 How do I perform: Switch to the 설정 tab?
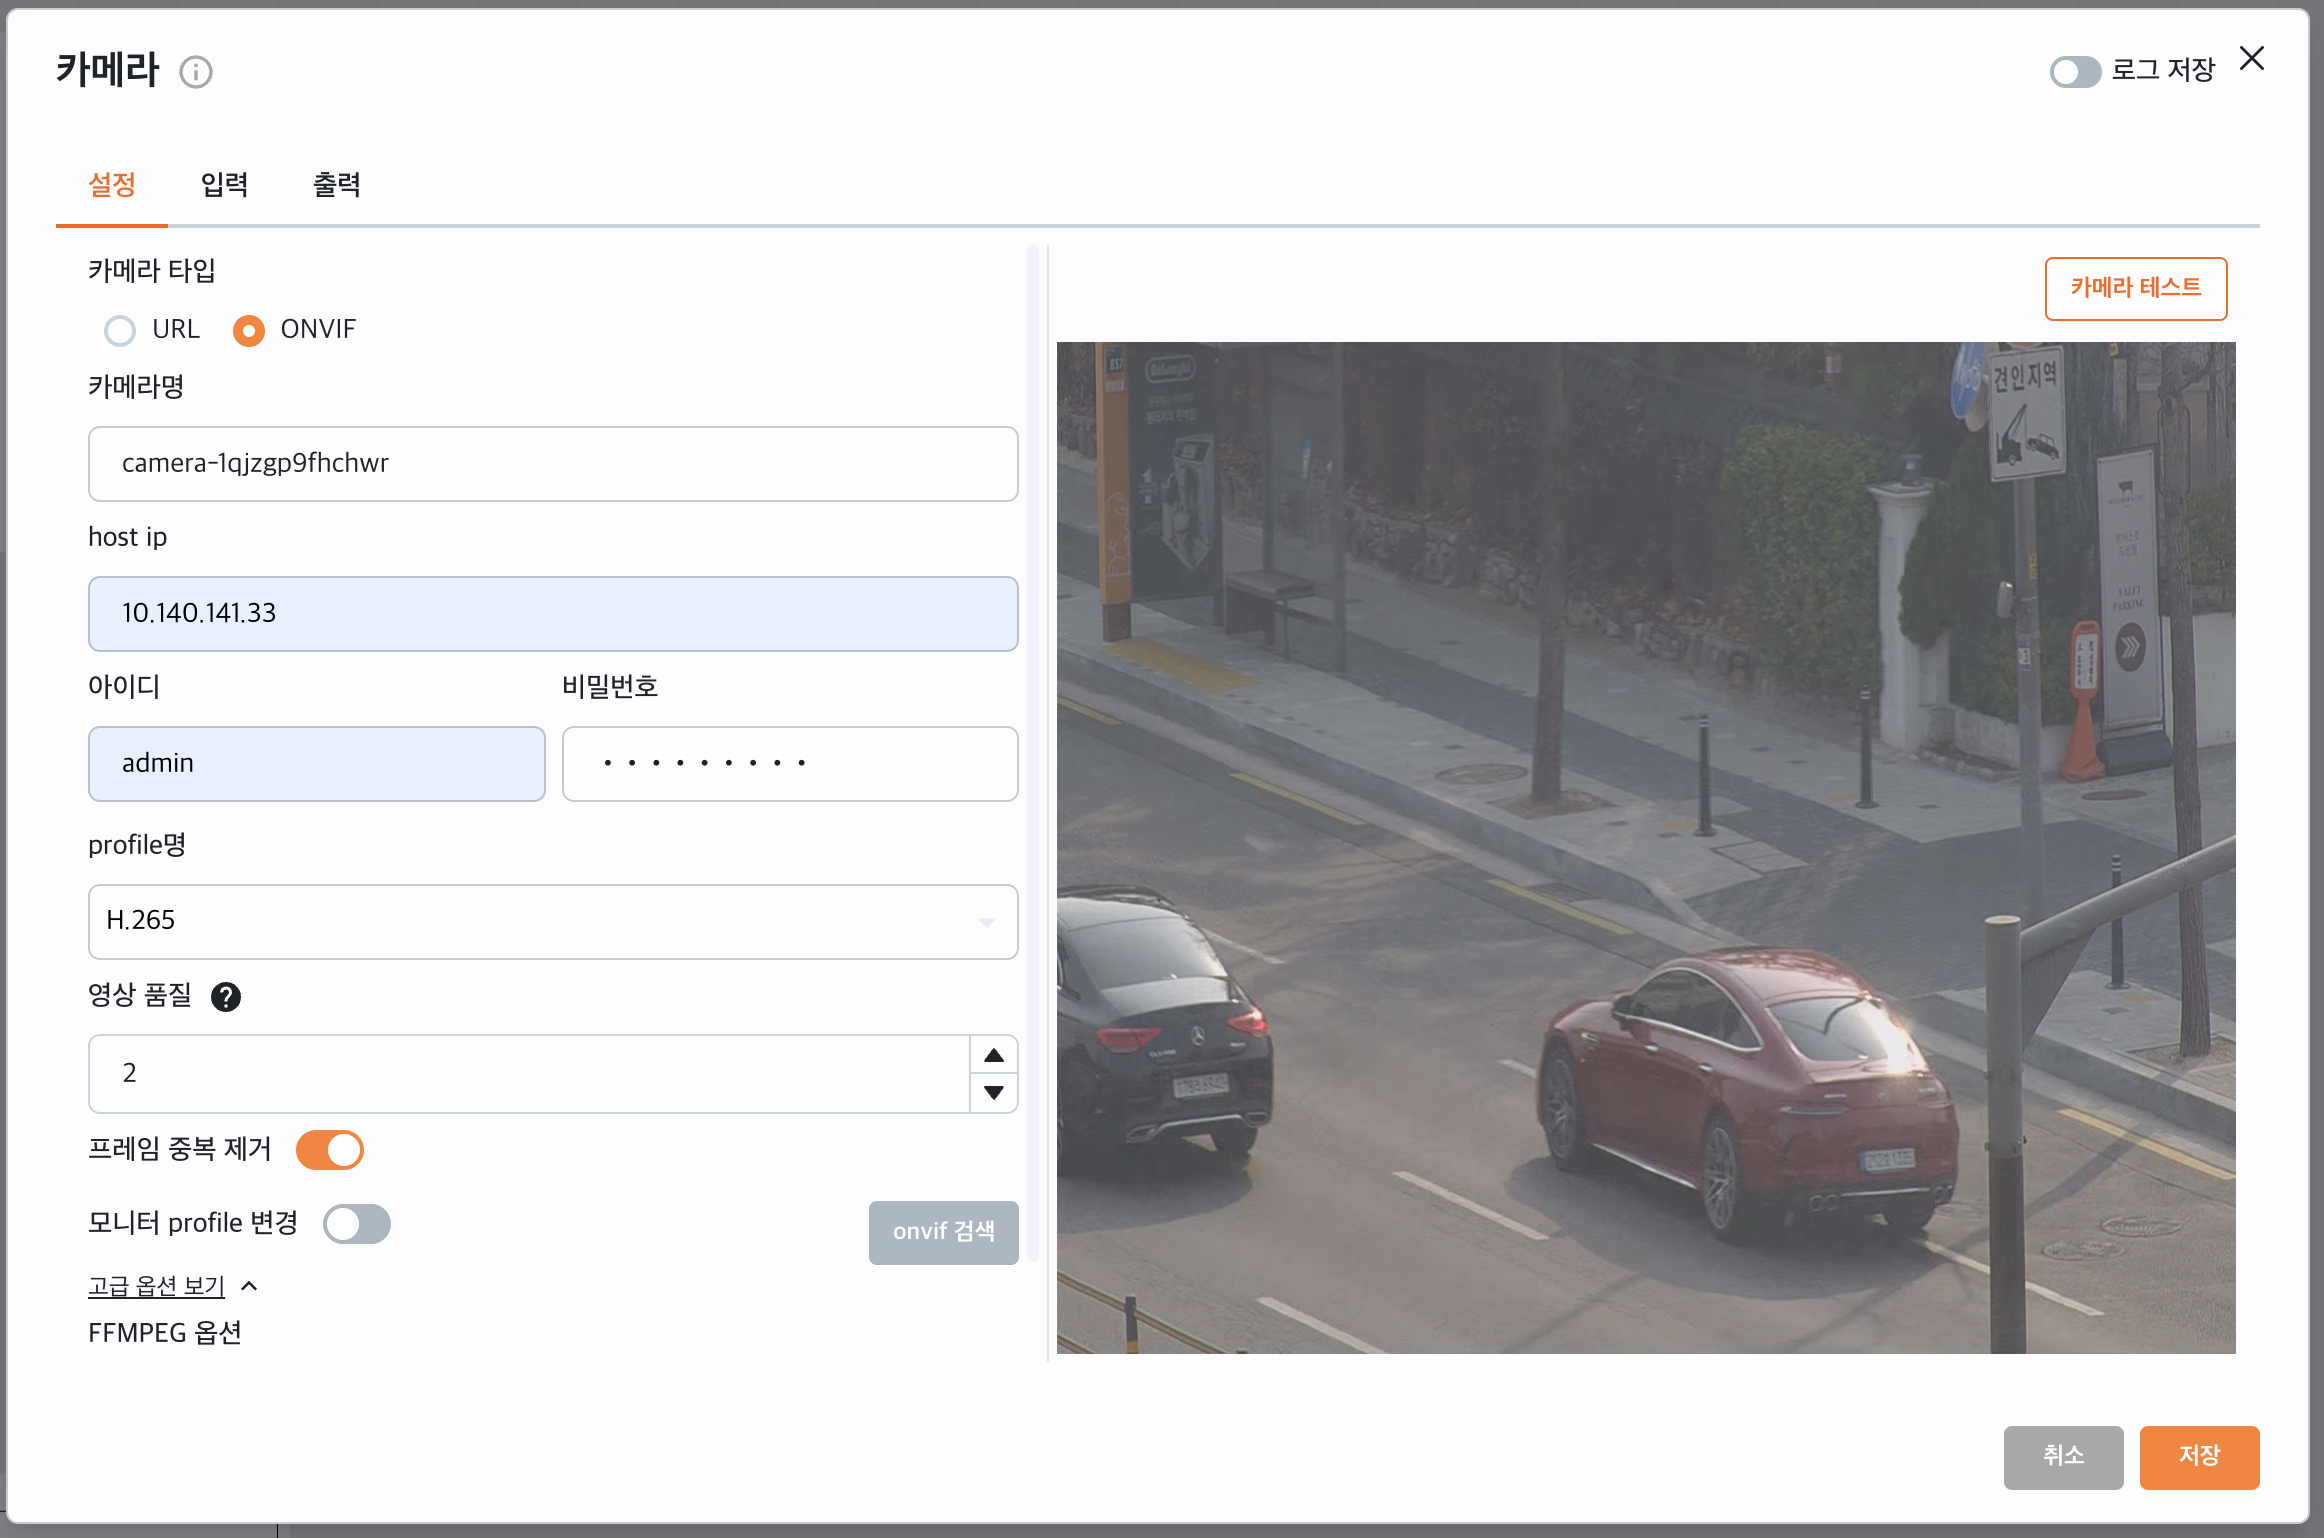coord(112,185)
